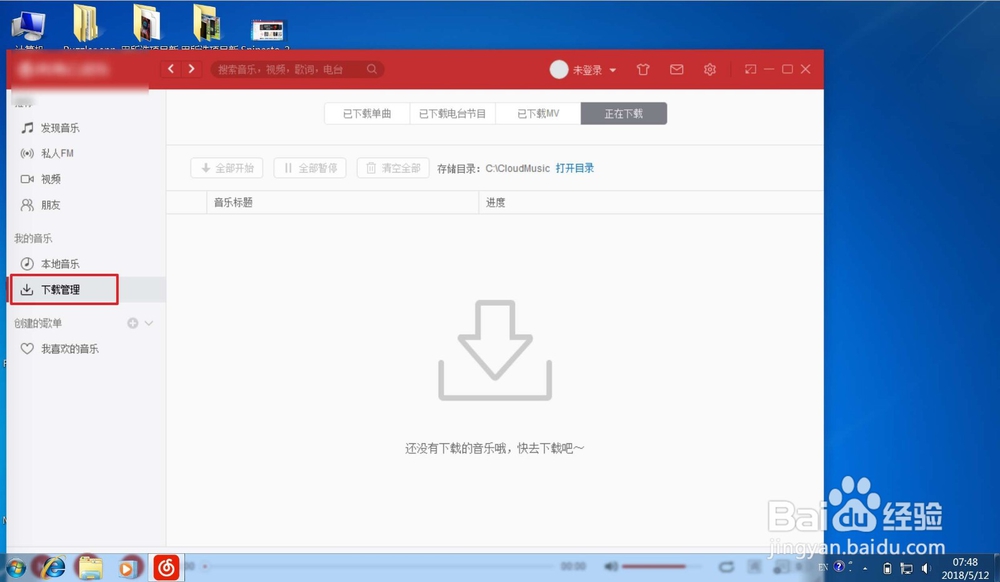Image resolution: width=1000 pixels, height=582 pixels.
Task: Click the volume speaker icon in player
Action: [x=611, y=566]
